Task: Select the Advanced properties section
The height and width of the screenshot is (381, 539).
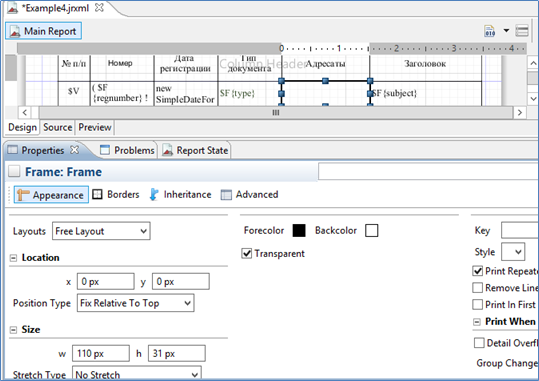Action: [x=250, y=195]
